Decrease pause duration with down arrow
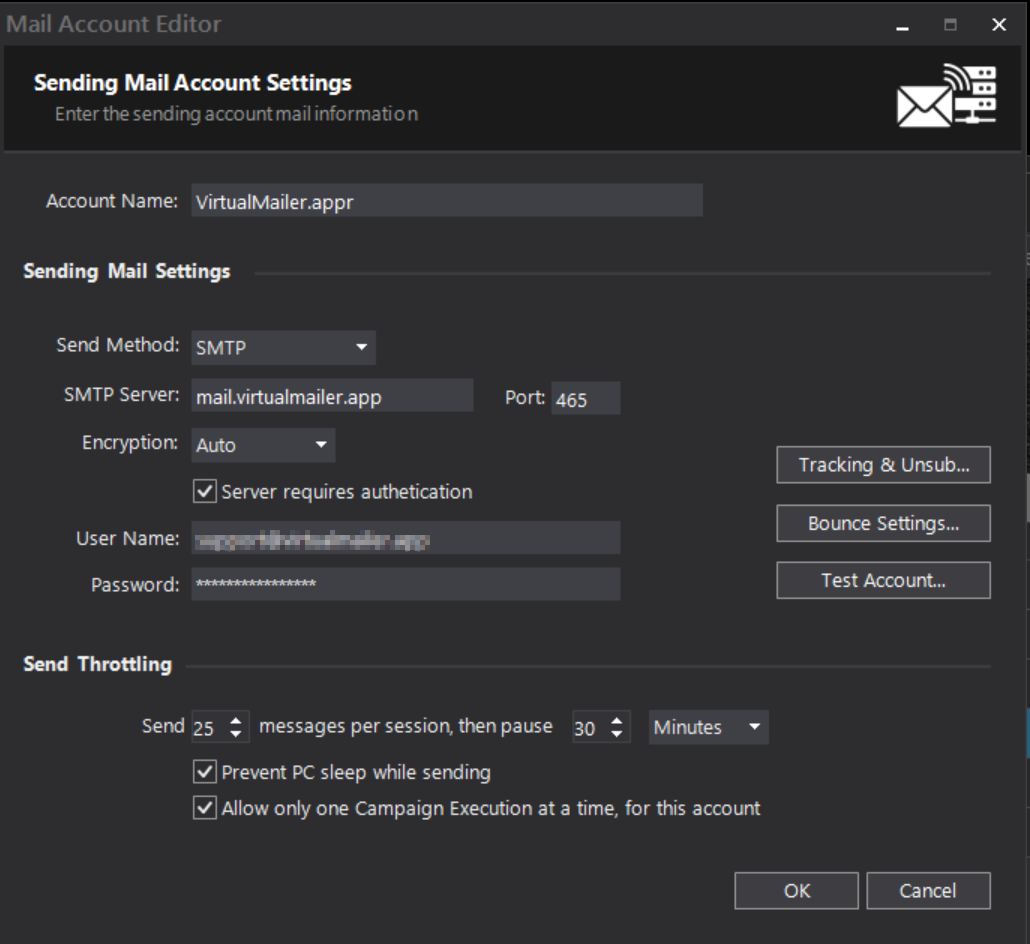1030x944 pixels. [x=616, y=734]
